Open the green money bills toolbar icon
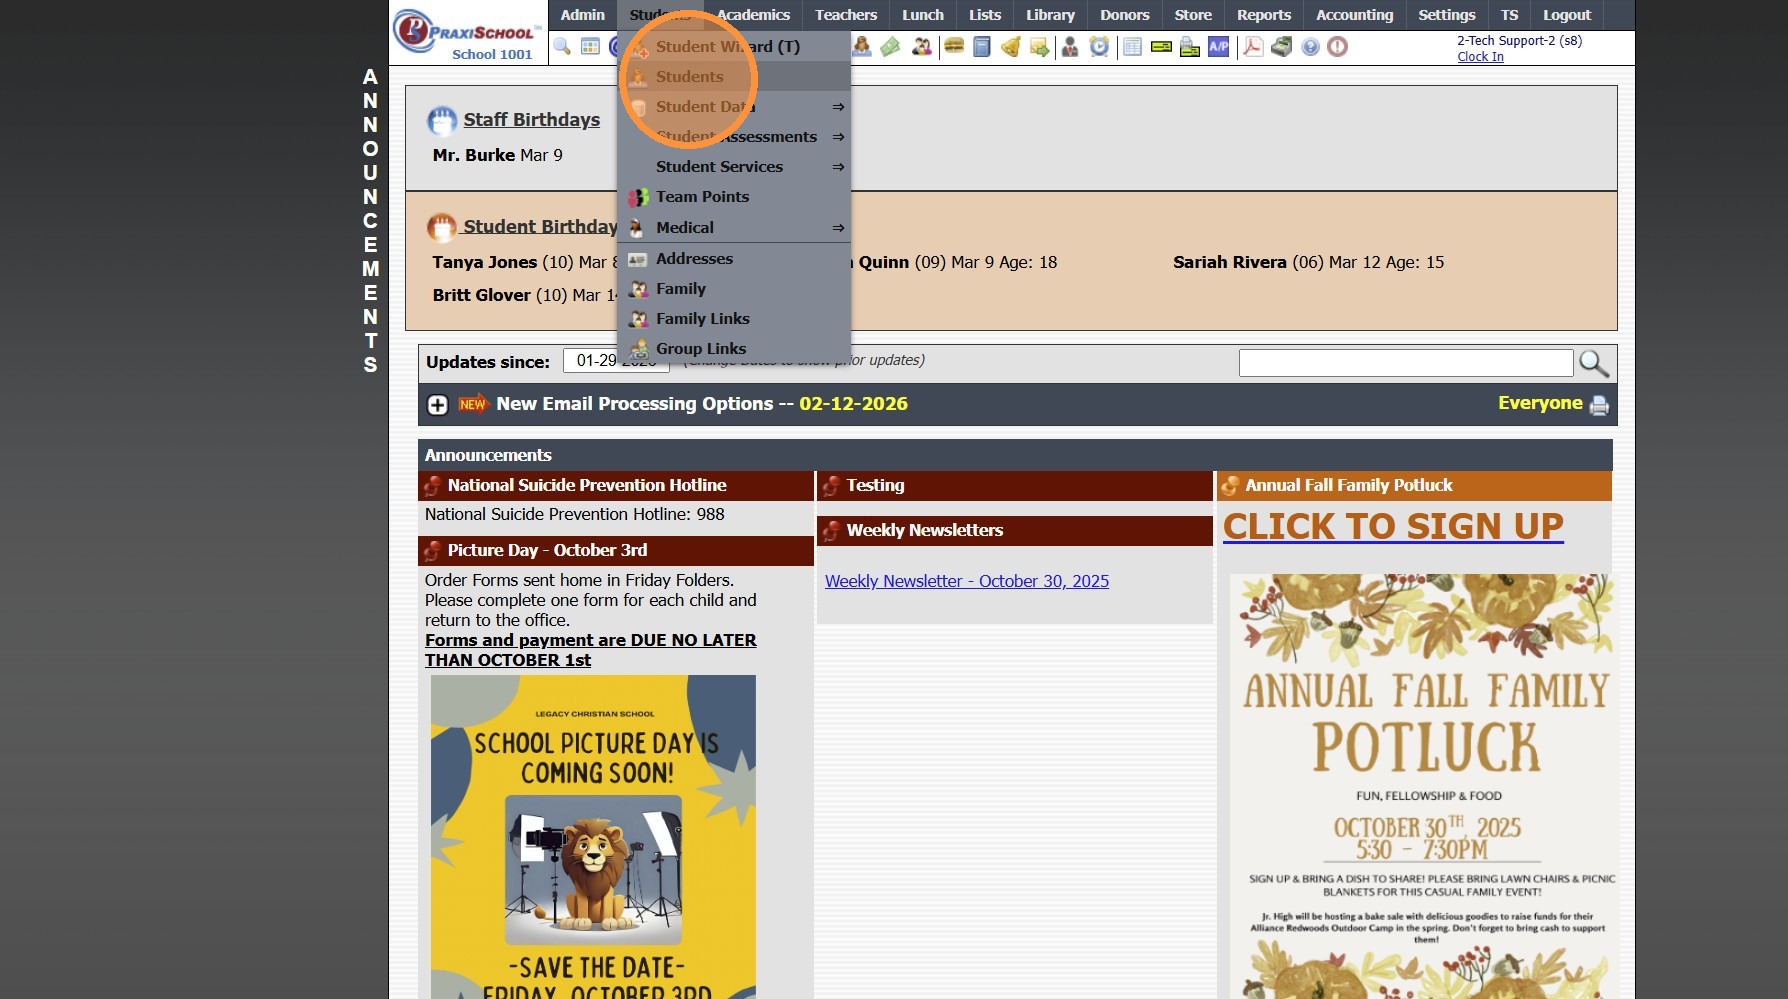 point(890,47)
